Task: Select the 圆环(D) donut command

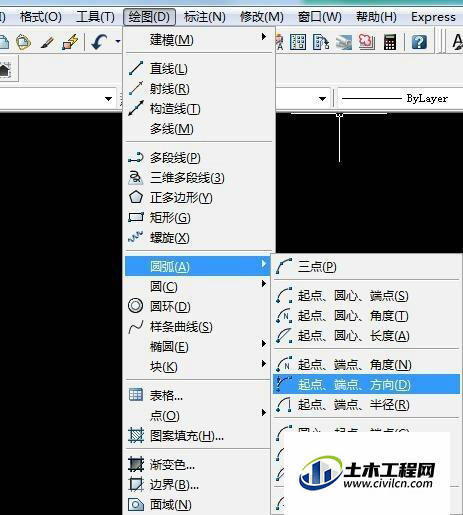Action: click(198, 306)
